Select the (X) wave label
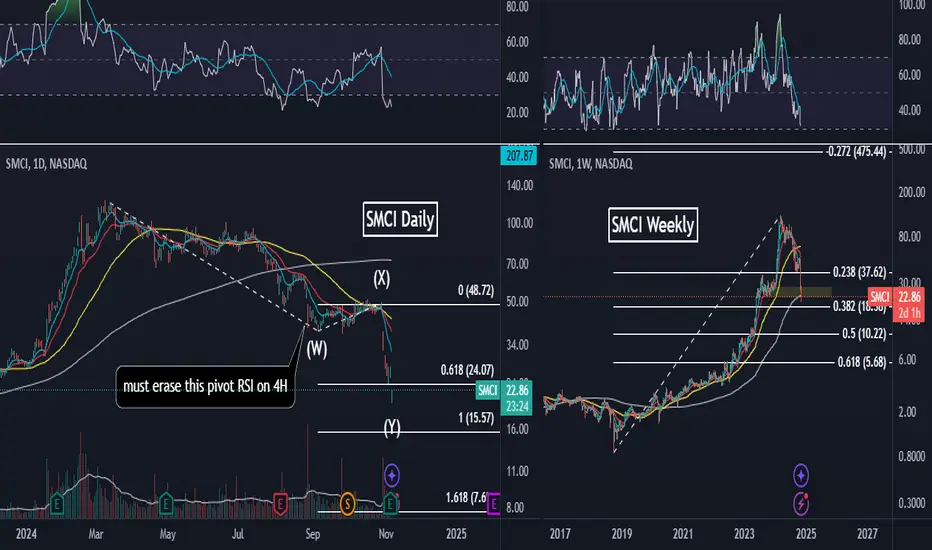The height and width of the screenshot is (550, 932). point(382,278)
